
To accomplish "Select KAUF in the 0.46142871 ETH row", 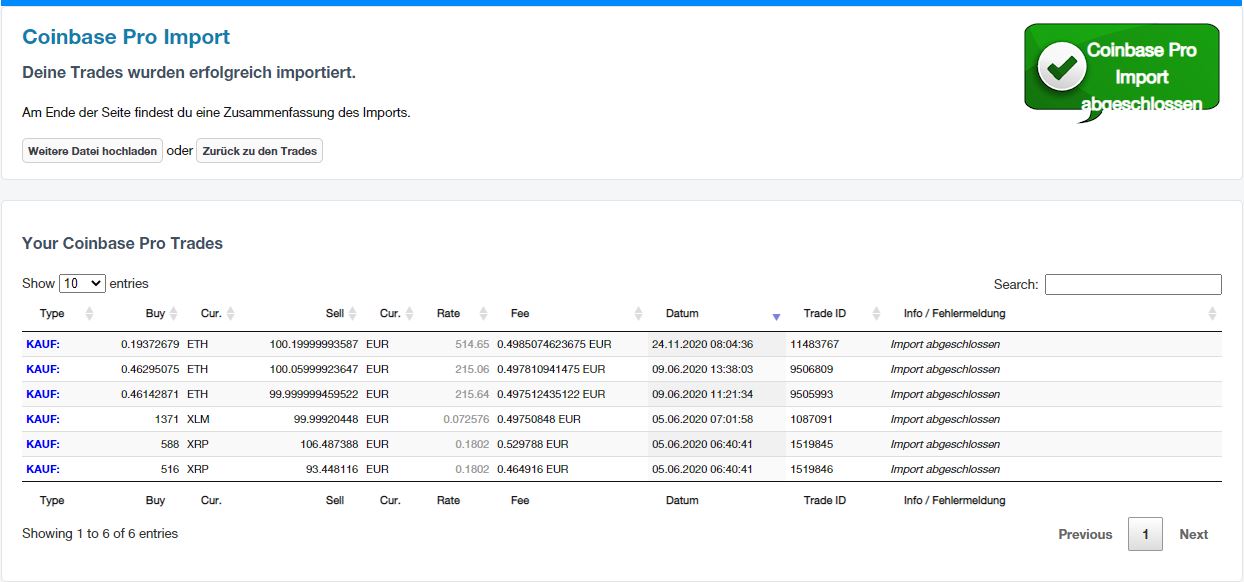I will click(43, 394).
